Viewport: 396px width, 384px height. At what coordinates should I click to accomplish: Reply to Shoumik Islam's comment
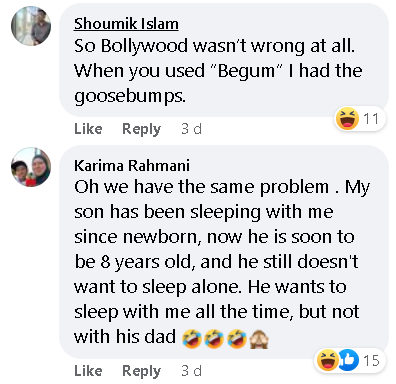coord(141,129)
